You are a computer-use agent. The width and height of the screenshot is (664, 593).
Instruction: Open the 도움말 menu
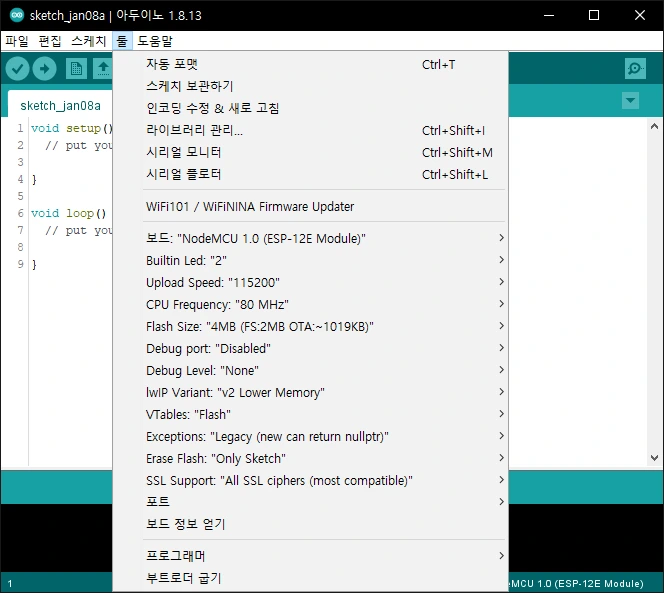(x=155, y=41)
